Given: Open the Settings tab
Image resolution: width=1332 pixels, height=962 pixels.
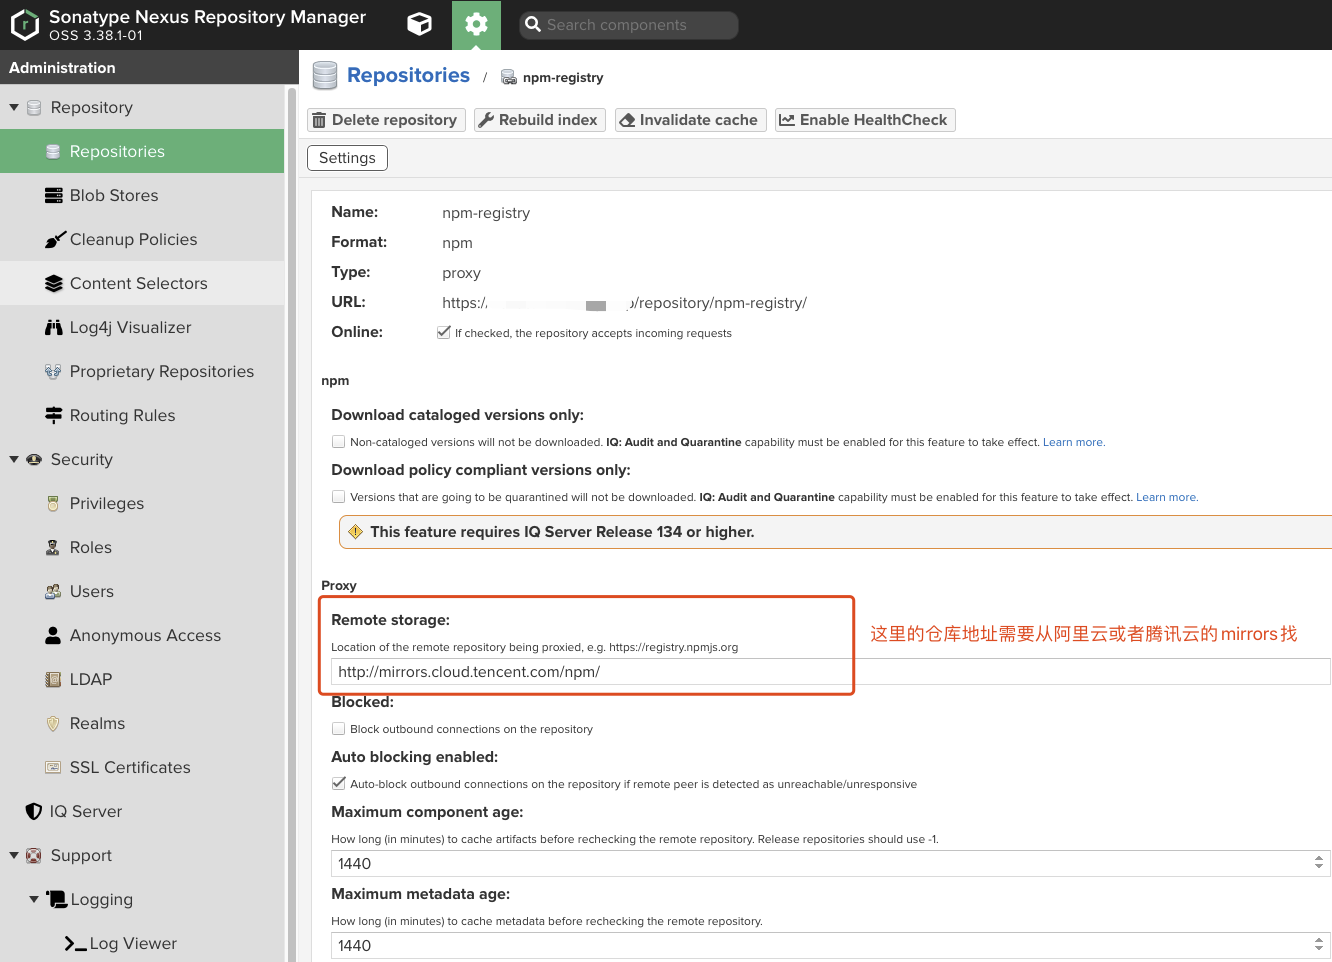Looking at the screenshot, I should click(x=347, y=158).
